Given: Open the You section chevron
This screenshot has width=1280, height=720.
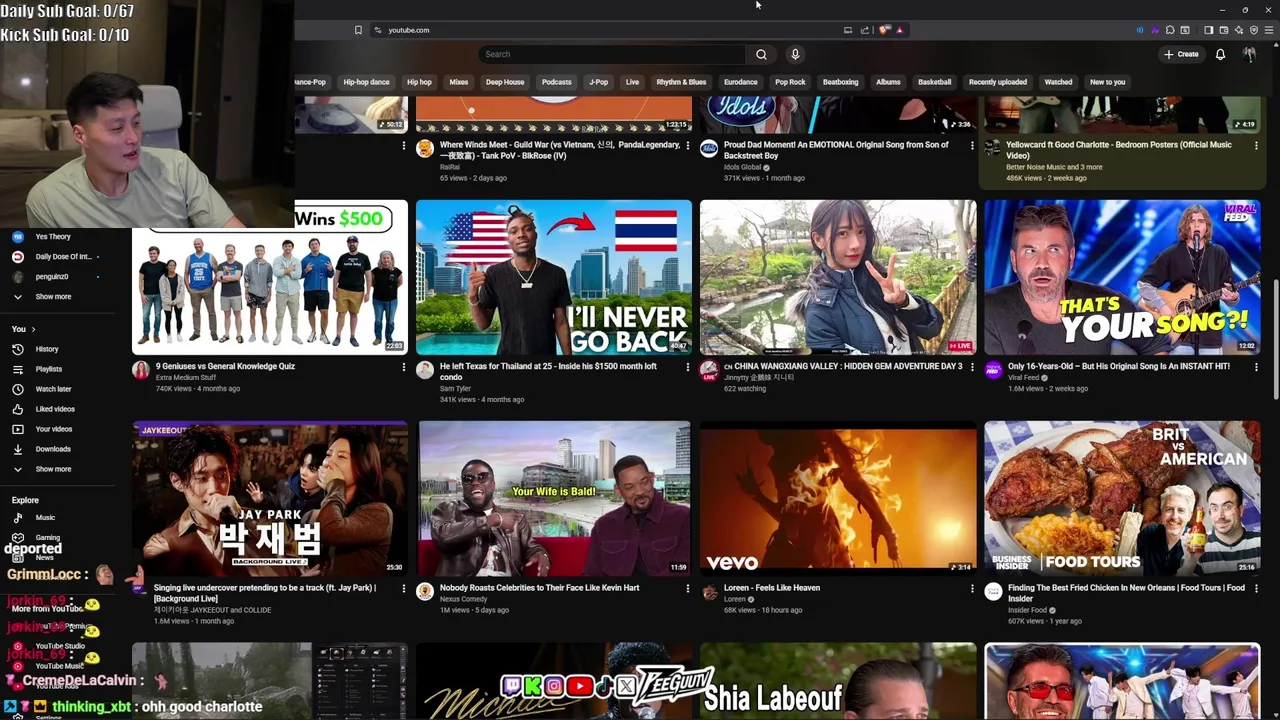Looking at the screenshot, I should (33, 329).
